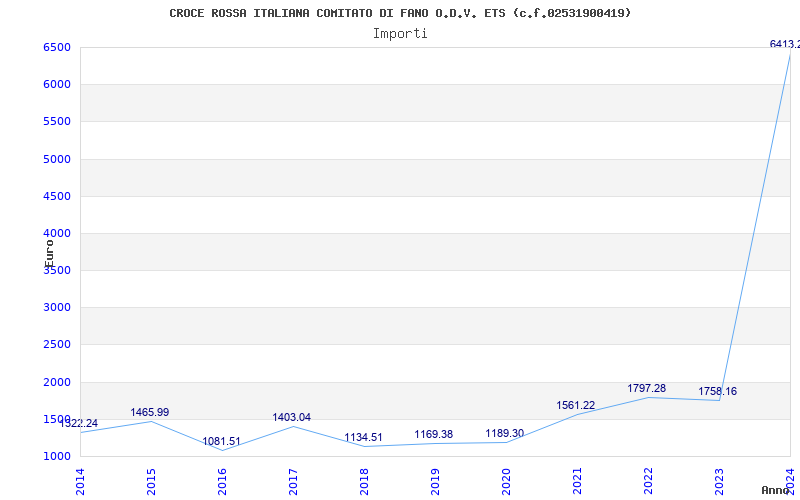Select the 2023 year label
This screenshot has width=800, height=500.
pyautogui.click(x=719, y=482)
